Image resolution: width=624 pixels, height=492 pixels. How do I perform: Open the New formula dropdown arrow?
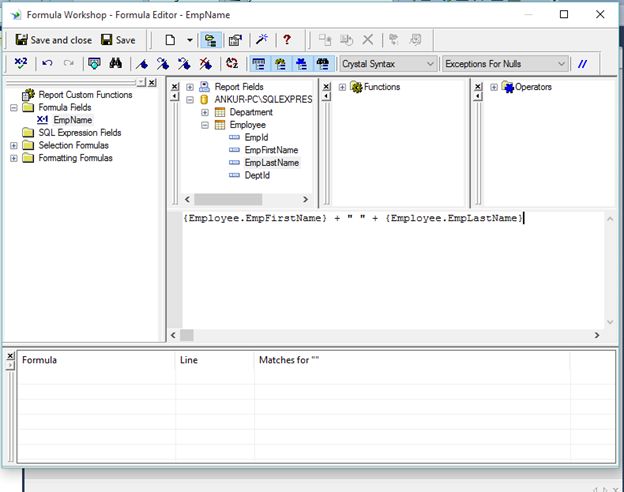pyautogui.click(x=190, y=40)
